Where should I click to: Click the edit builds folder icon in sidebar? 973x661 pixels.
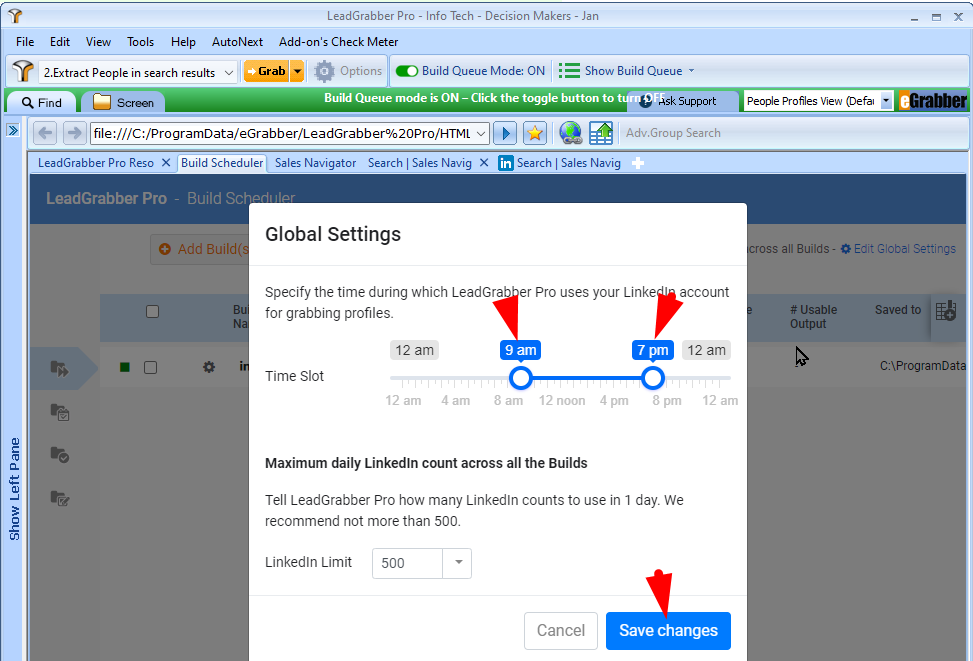[x=60, y=498]
